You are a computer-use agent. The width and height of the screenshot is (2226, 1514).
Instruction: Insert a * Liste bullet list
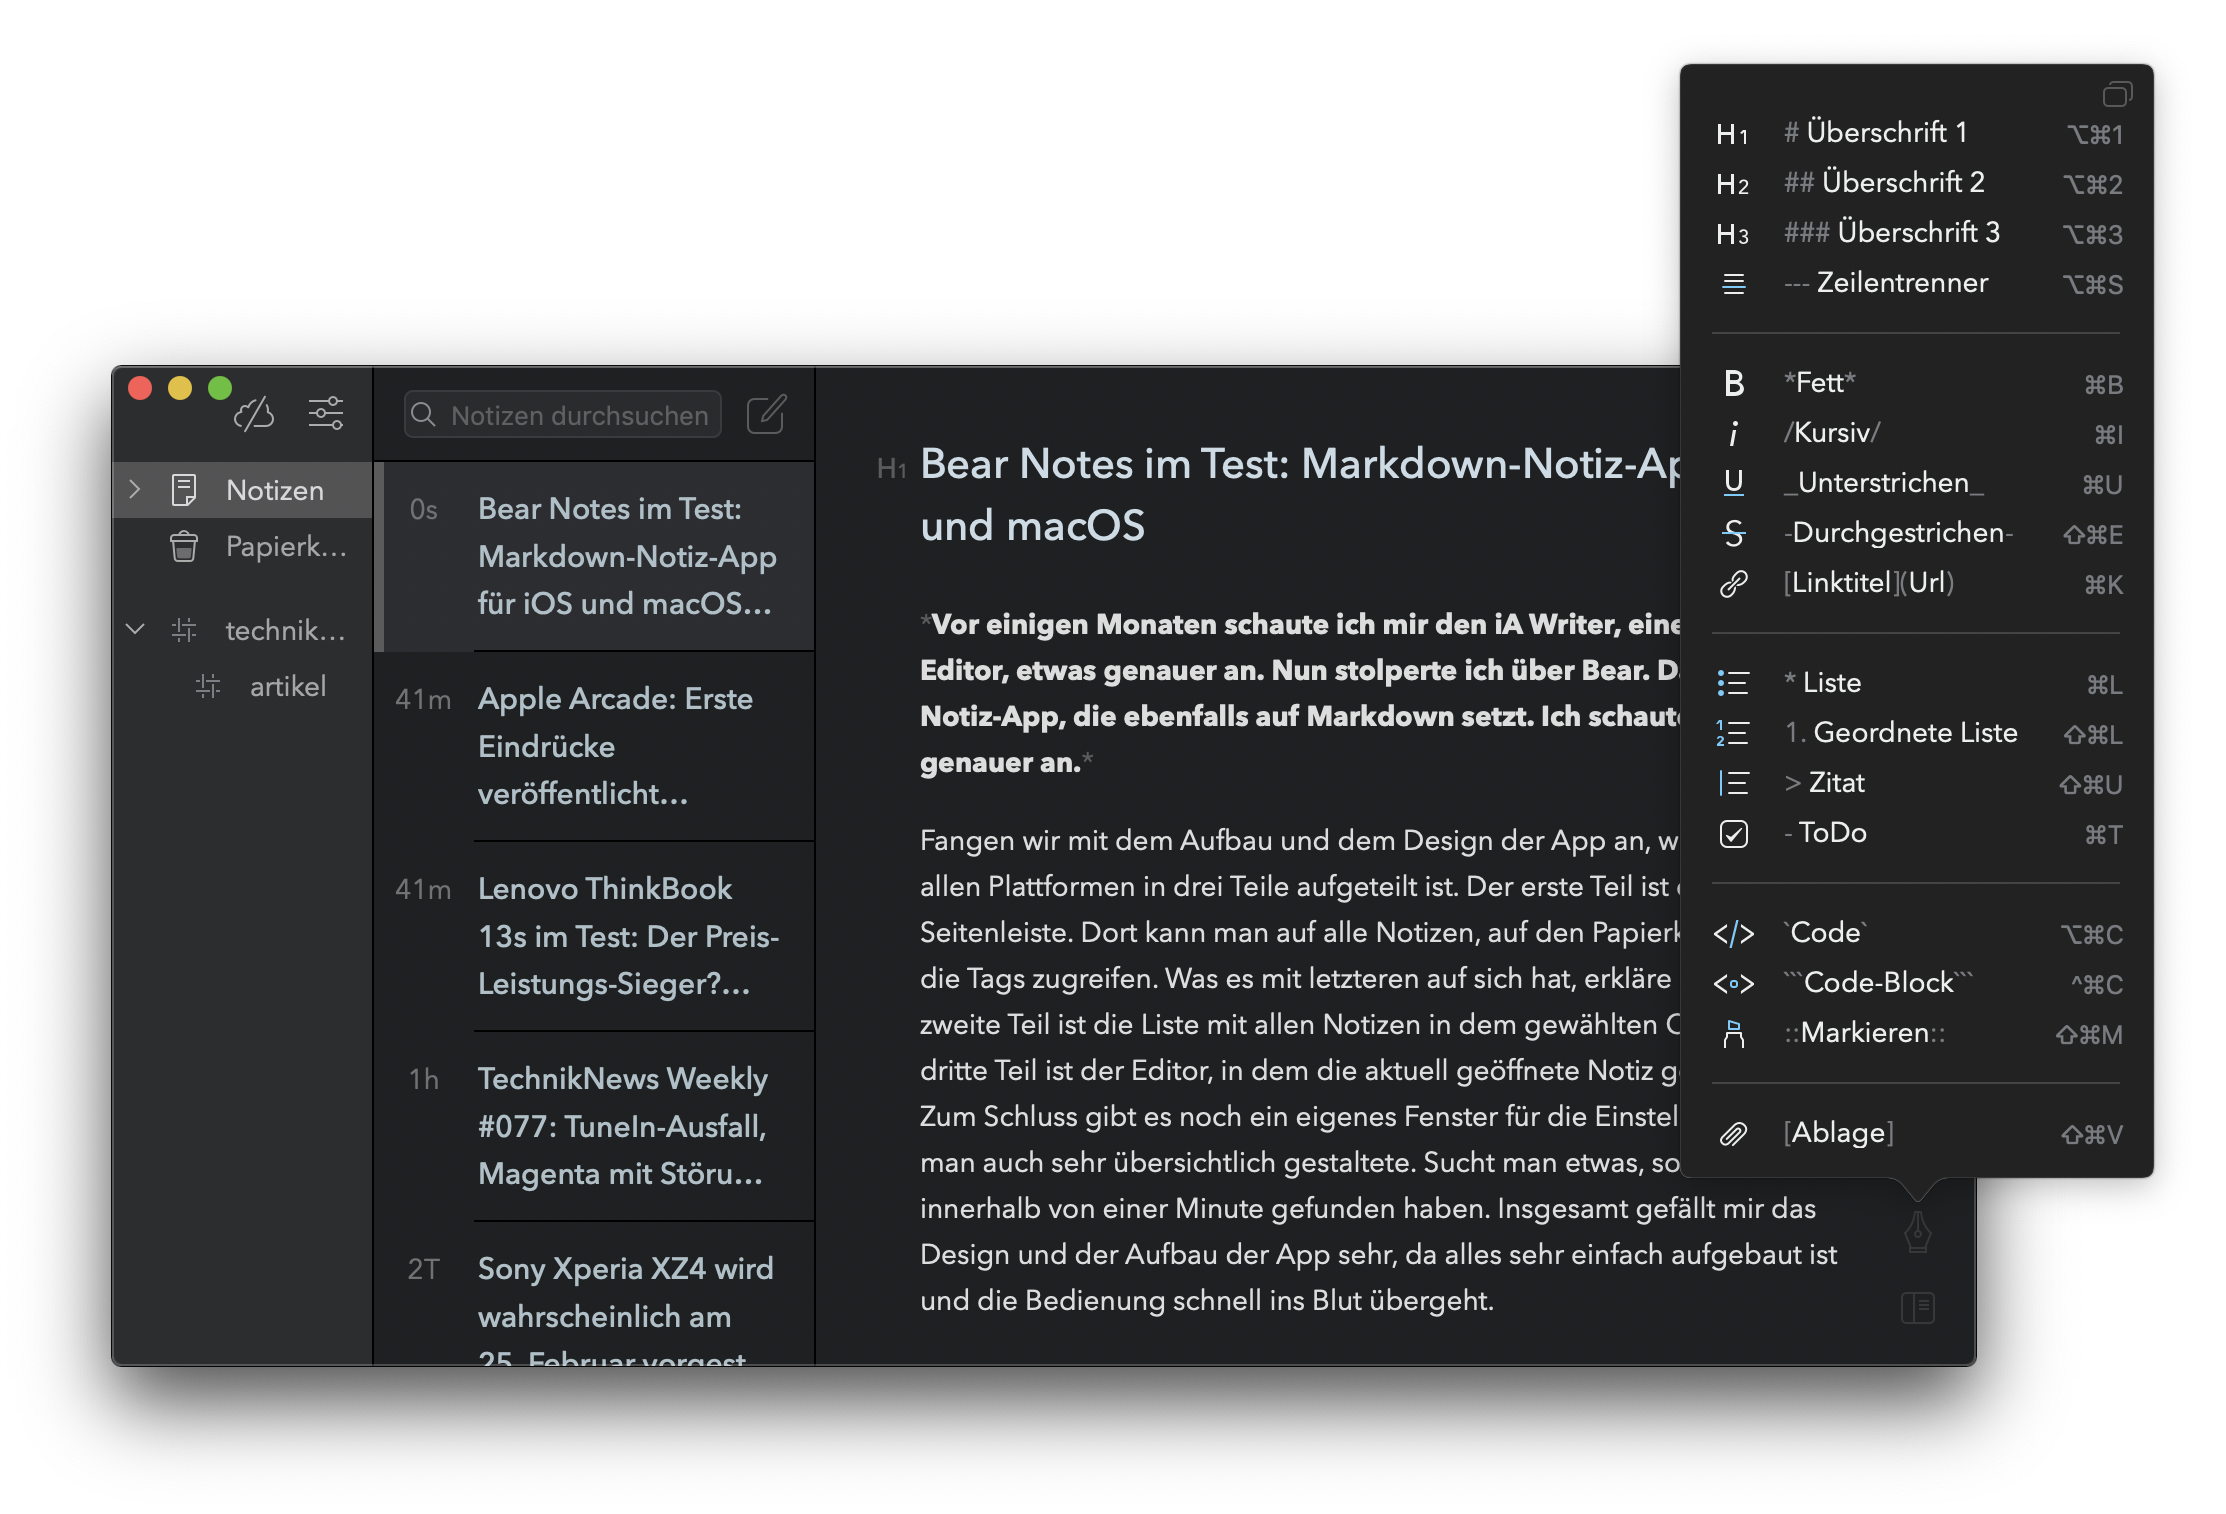(x=1917, y=683)
